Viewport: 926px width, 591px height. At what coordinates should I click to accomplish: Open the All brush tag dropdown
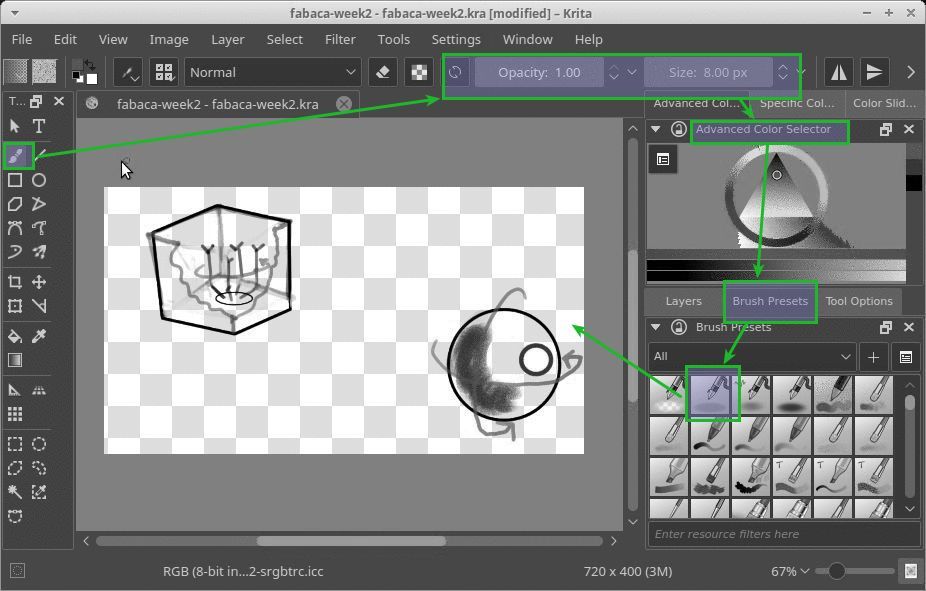click(752, 357)
